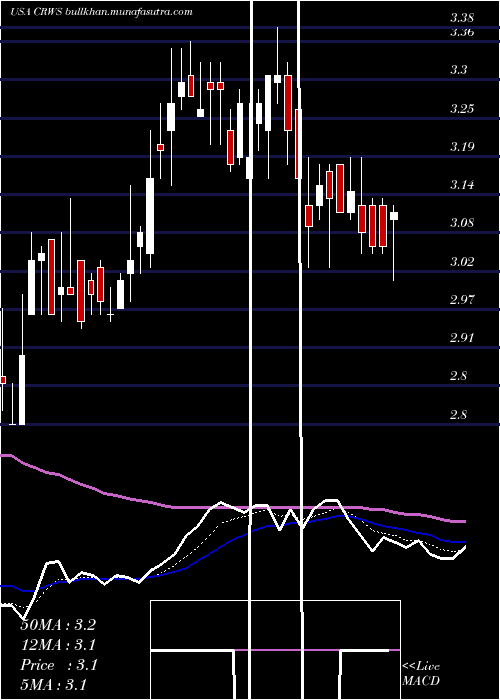Click the 3.3 price axis label

(458, 70)
